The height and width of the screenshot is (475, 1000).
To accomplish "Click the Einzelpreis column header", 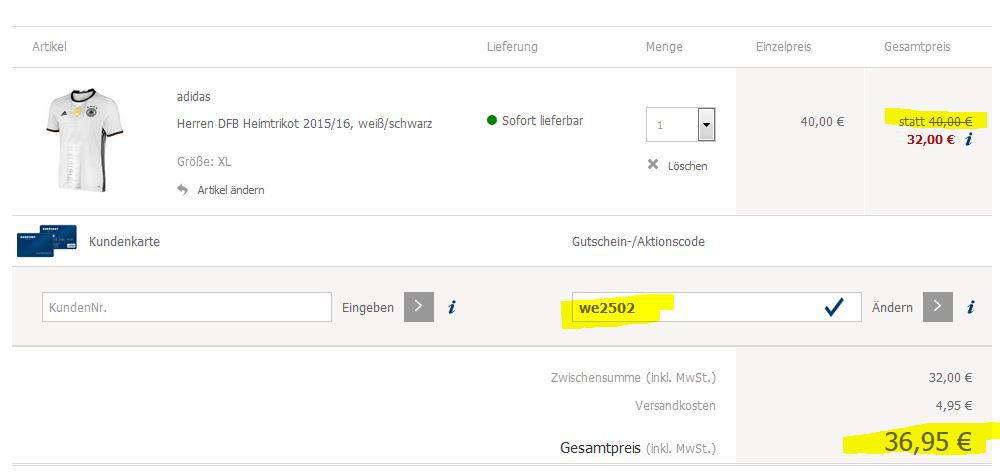I will [x=783, y=47].
